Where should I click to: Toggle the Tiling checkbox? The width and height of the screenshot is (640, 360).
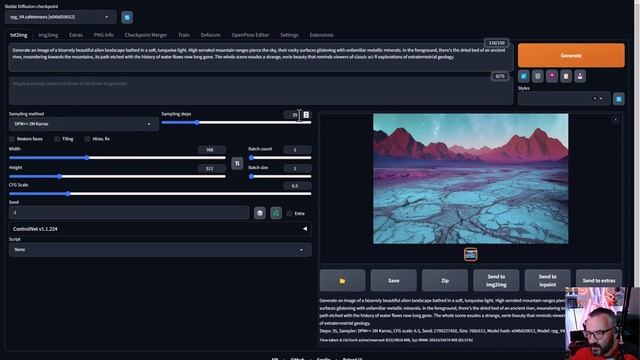tap(57, 139)
